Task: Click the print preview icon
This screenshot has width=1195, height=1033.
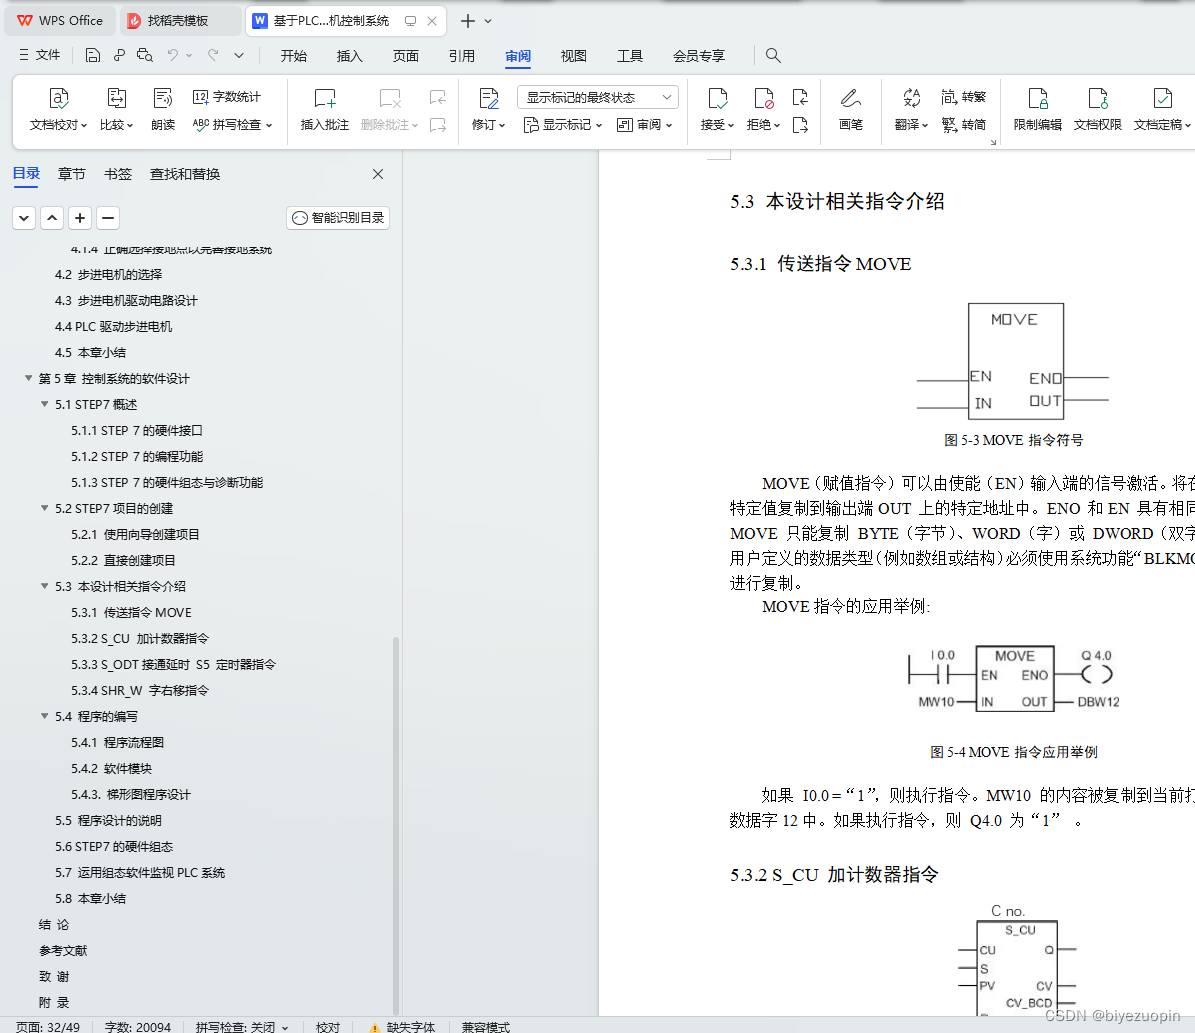Action: click(x=145, y=55)
